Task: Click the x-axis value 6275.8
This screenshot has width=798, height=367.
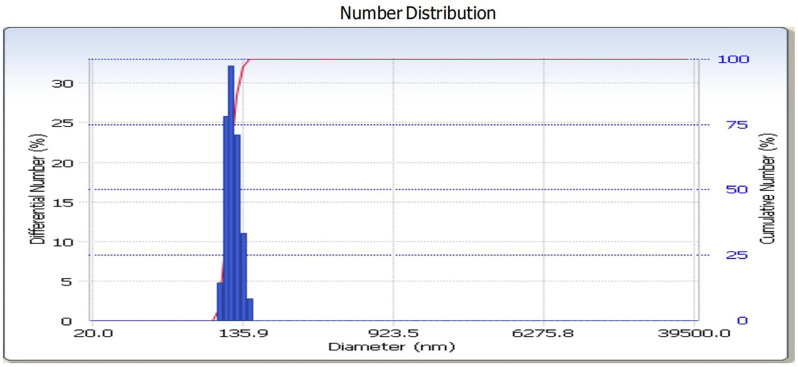Action: (544, 333)
